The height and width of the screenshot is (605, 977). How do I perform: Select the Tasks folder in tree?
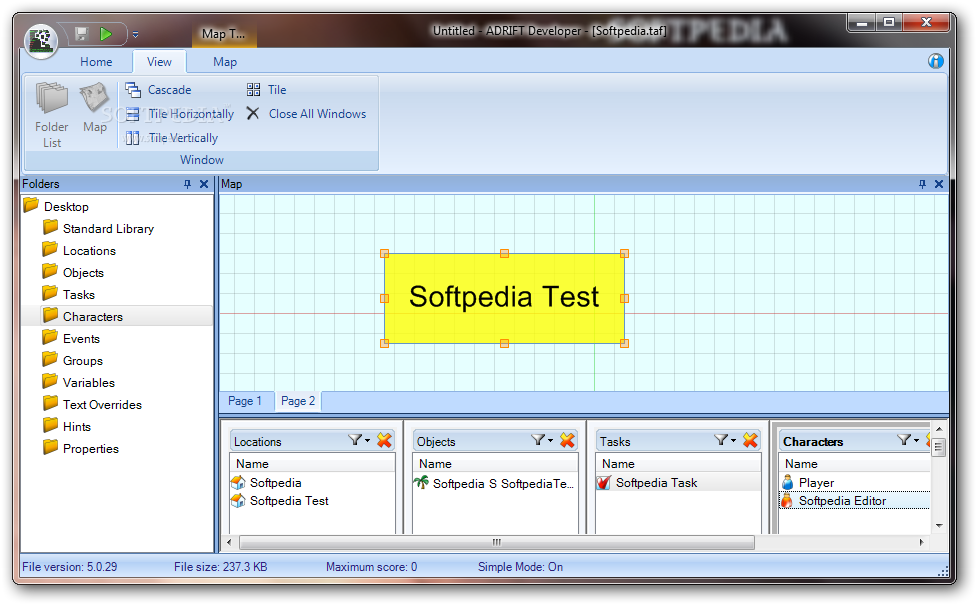[79, 295]
